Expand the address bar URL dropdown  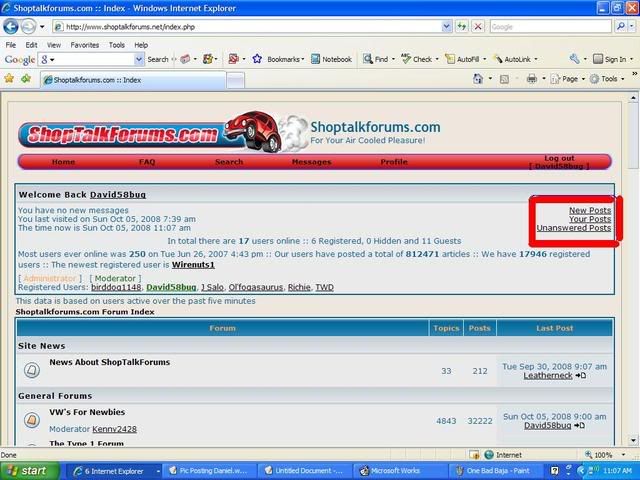coord(446,27)
